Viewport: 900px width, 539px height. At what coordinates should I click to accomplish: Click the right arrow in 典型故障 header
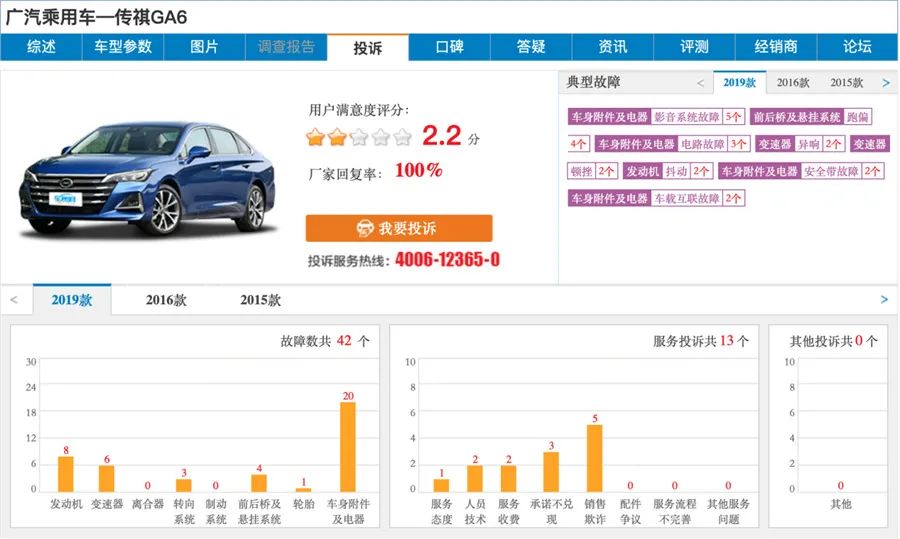(x=885, y=83)
